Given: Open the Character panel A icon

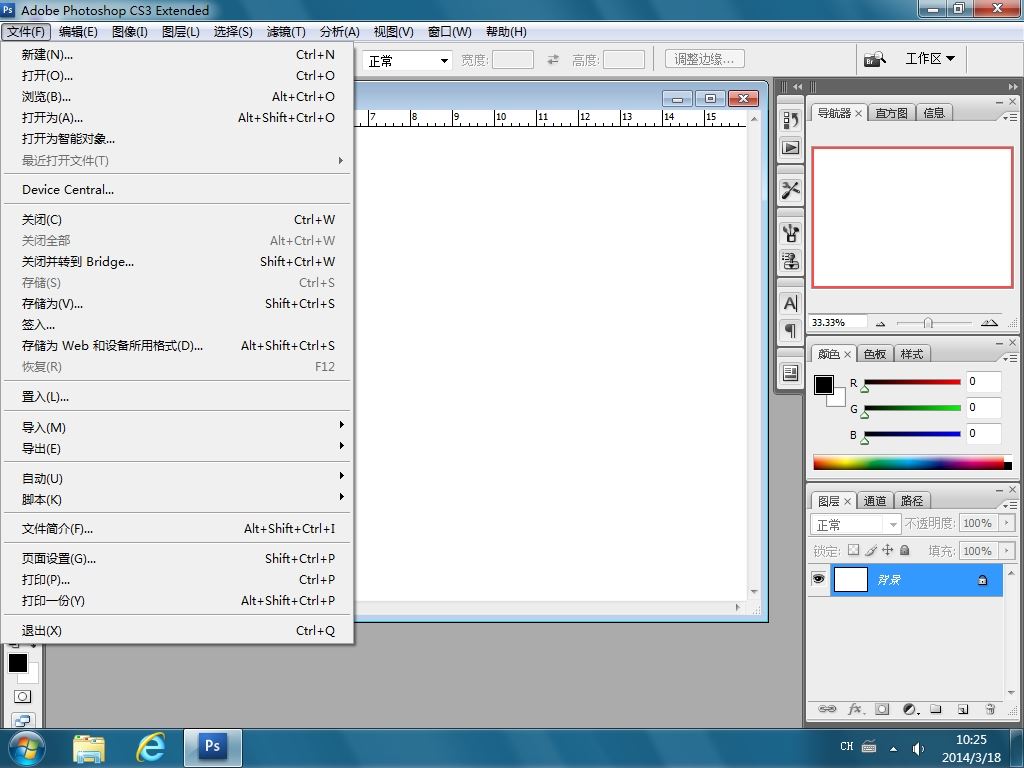Looking at the screenshot, I should coord(790,303).
